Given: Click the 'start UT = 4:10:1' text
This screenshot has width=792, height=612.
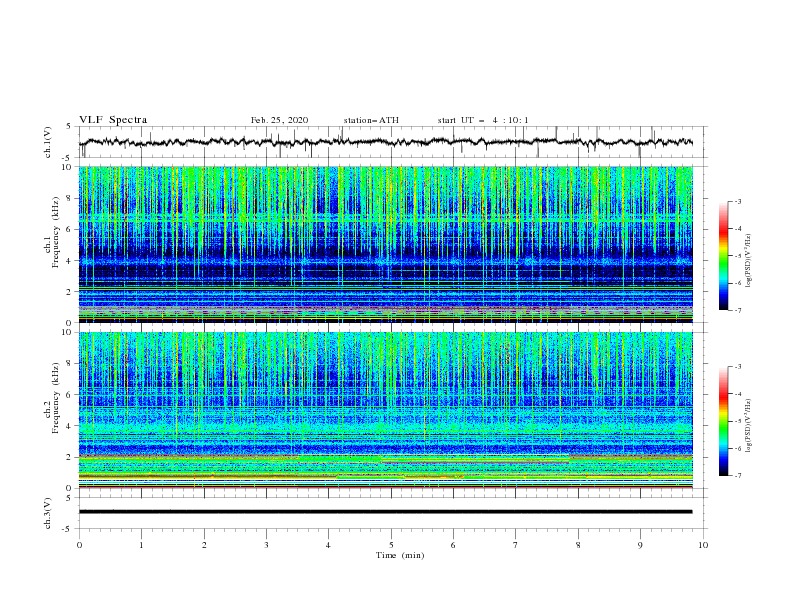Looking at the screenshot, I should pos(483,120).
